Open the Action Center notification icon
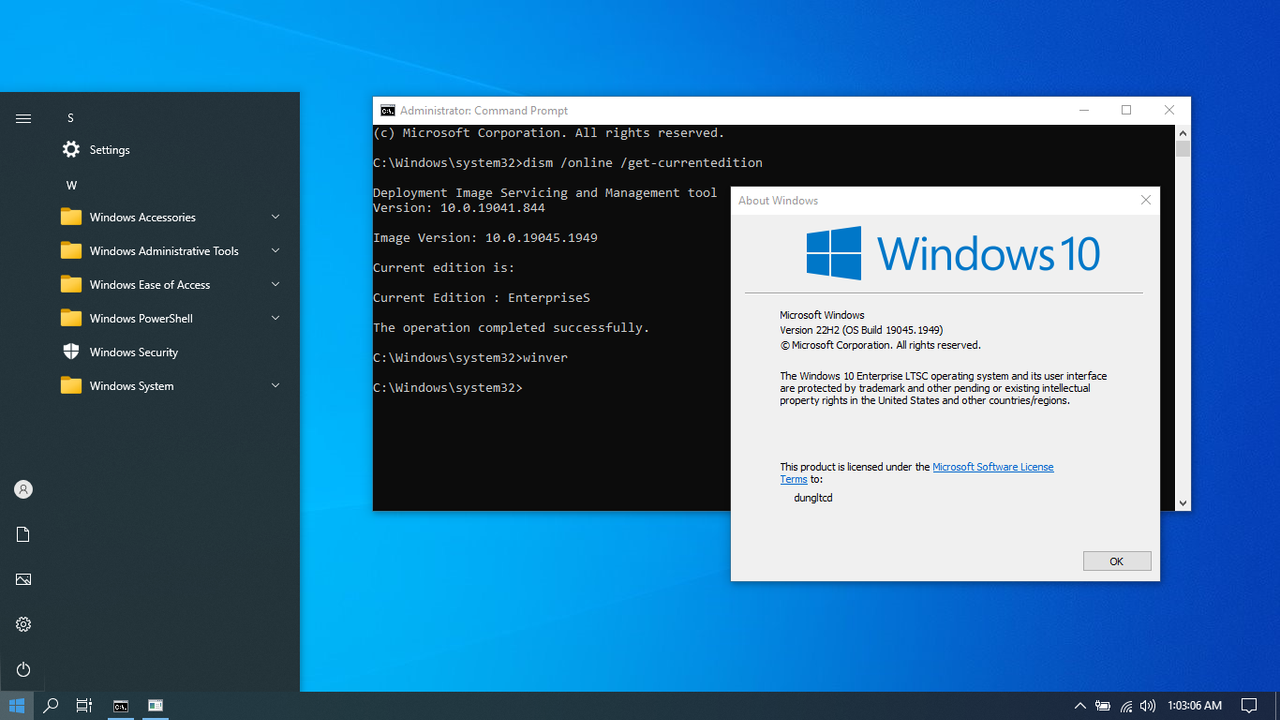 (1249, 706)
